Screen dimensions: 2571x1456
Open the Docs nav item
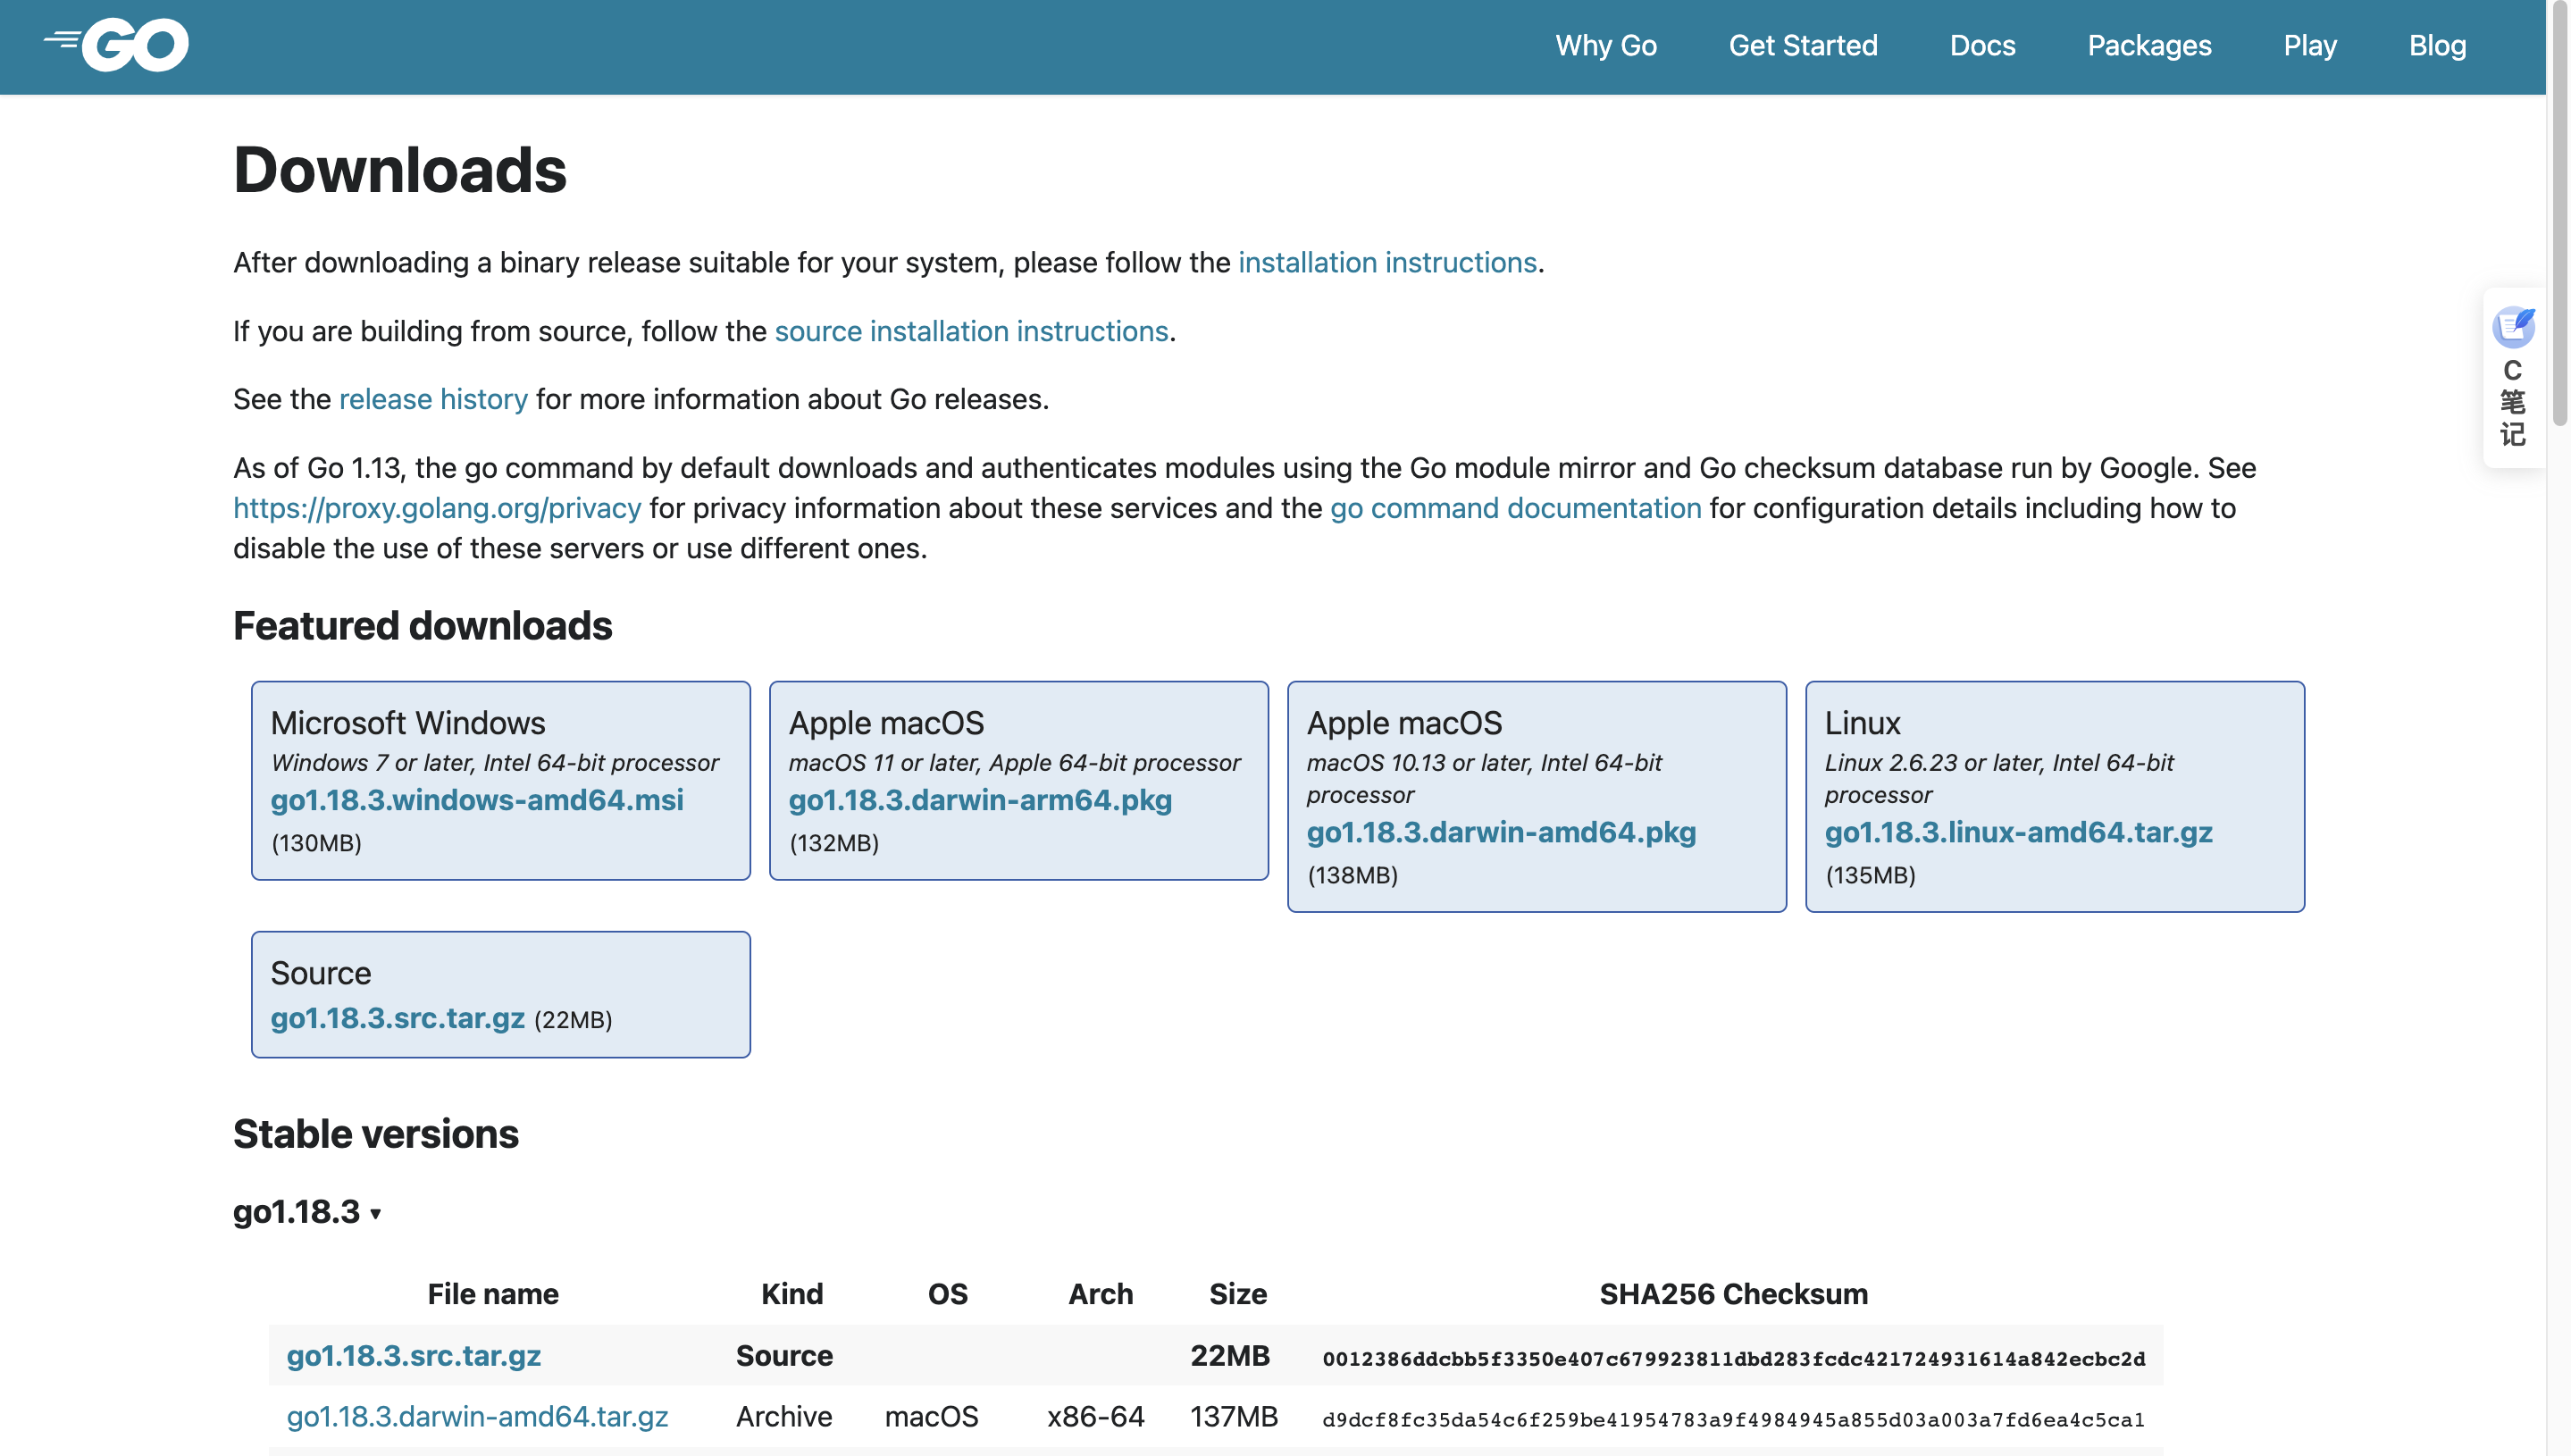[x=1982, y=45]
